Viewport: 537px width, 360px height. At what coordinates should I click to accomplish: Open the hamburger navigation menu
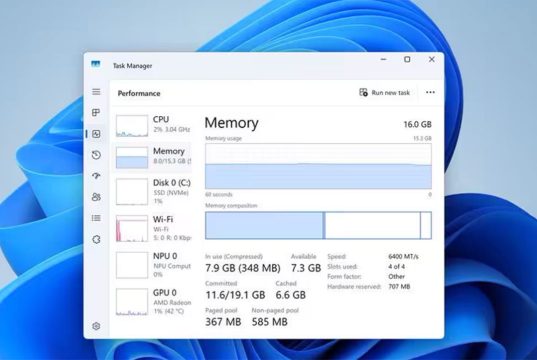pyautogui.click(x=96, y=92)
